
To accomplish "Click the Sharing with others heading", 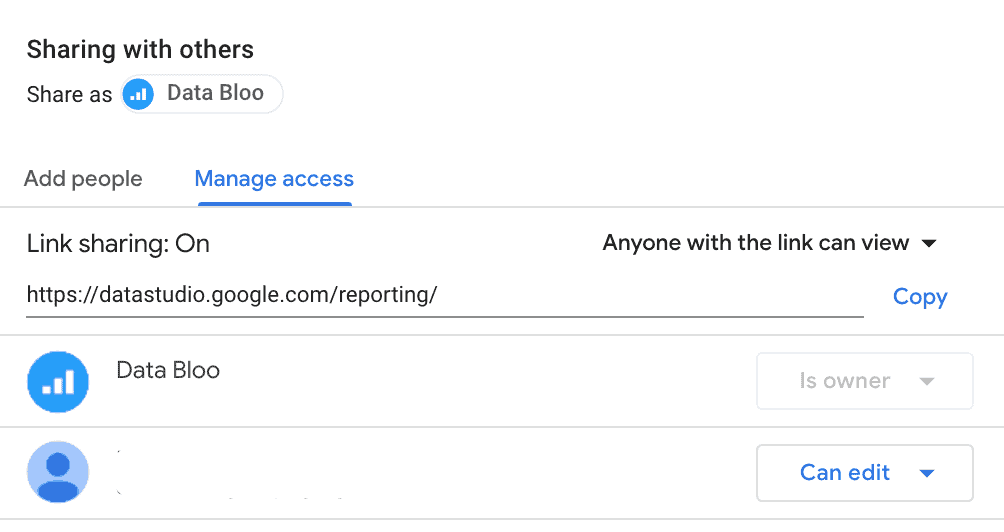I will [x=140, y=49].
